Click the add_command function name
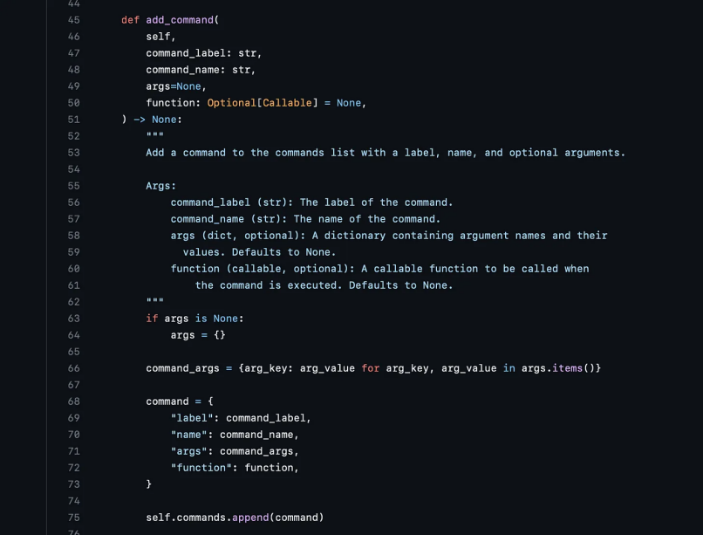The height and width of the screenshot is (536, 703). tap(180, 20)
